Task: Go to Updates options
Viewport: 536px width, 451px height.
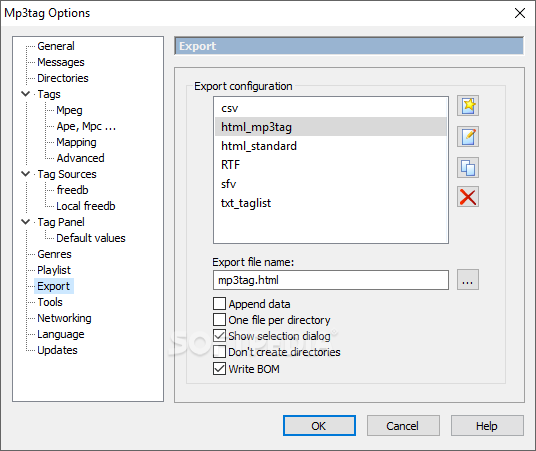Action: [x=57, y=350]
